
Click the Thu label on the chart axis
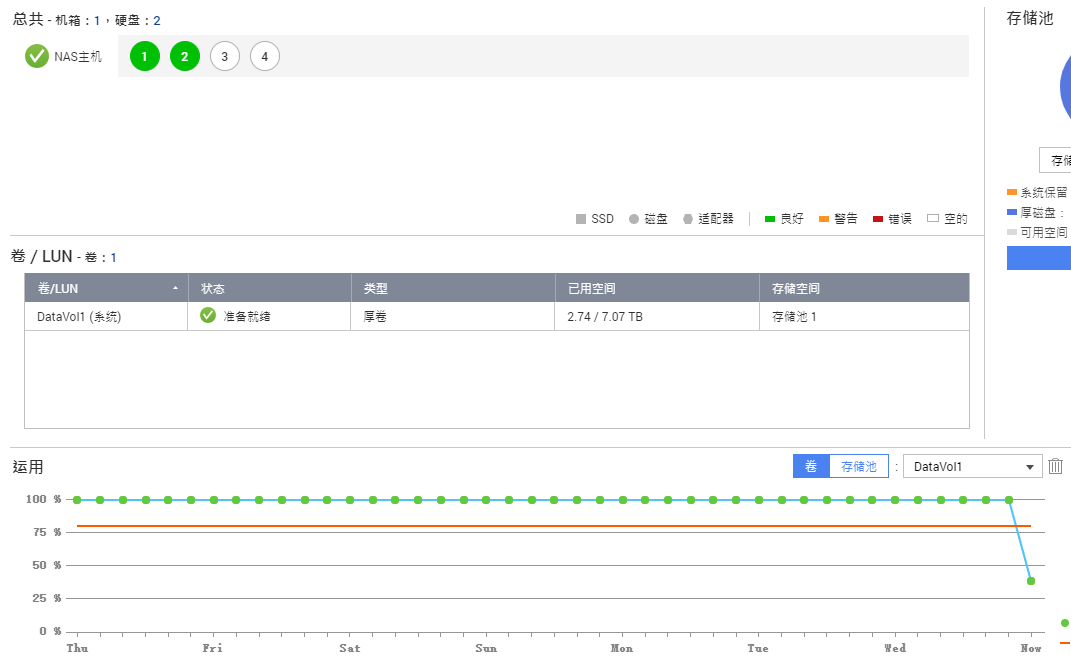point(77,648)
